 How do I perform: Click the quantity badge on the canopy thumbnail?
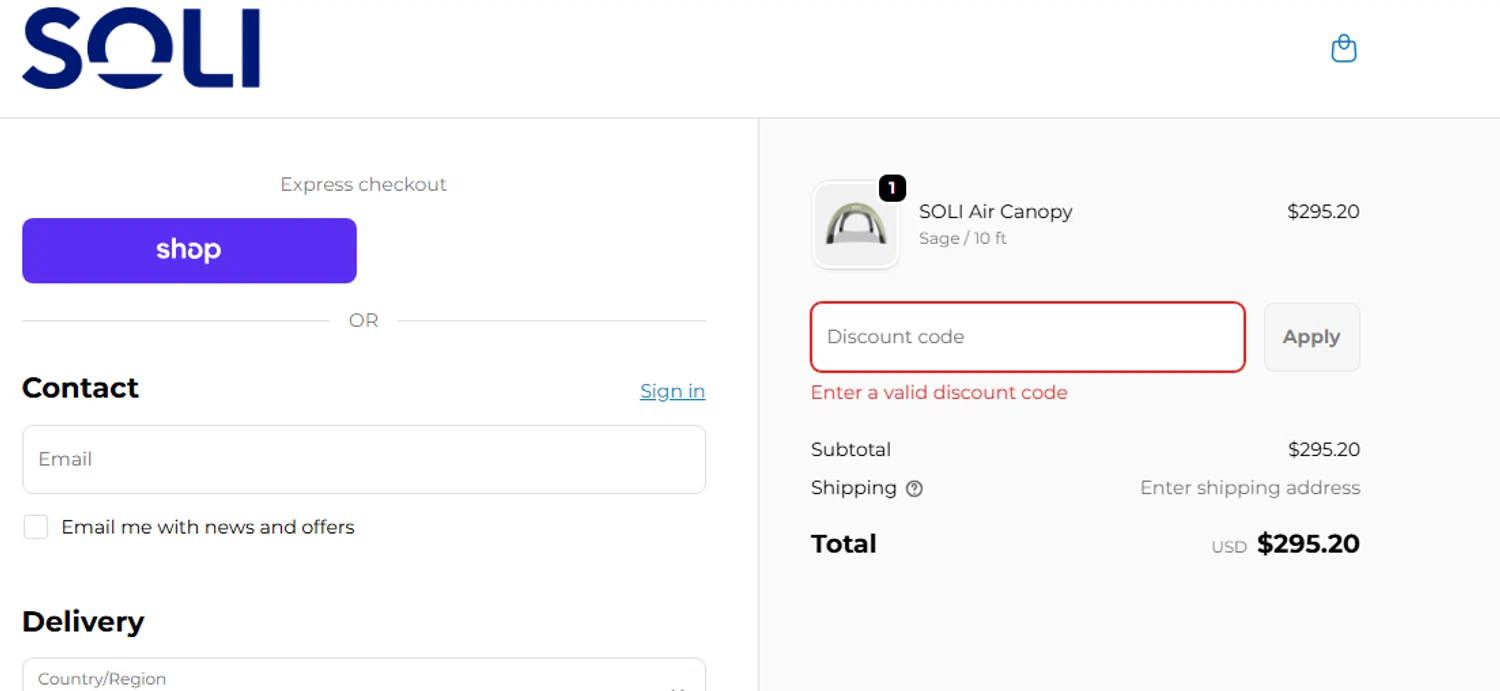[892, 188]
